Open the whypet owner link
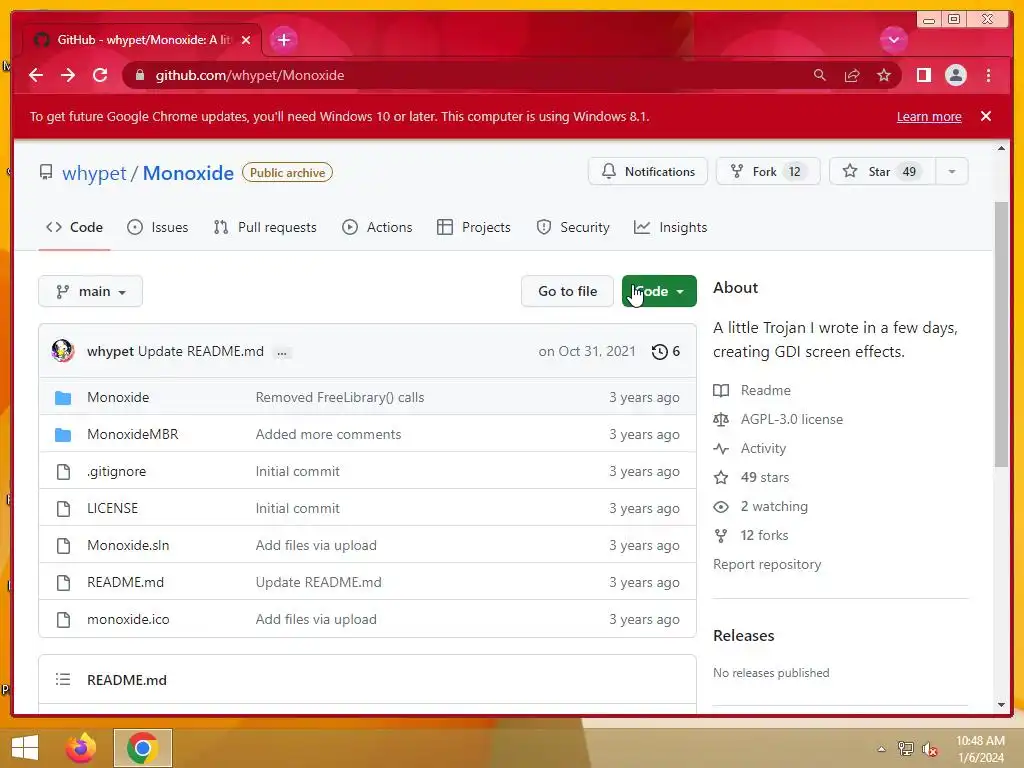 (94, 173)
